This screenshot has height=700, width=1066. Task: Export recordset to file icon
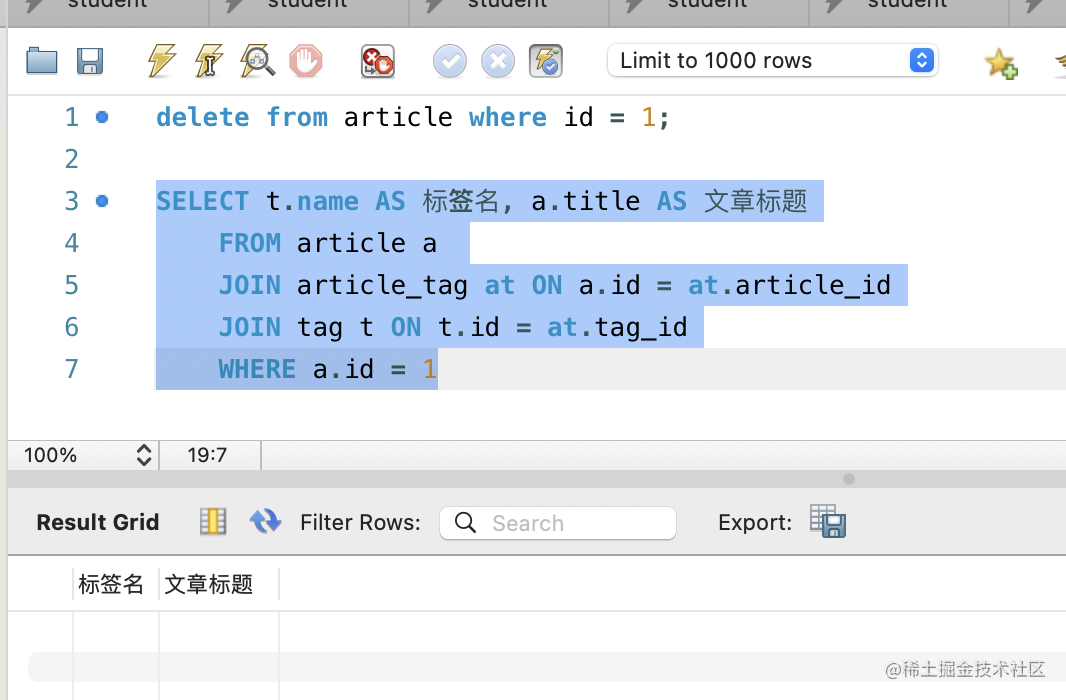(828, 521)
